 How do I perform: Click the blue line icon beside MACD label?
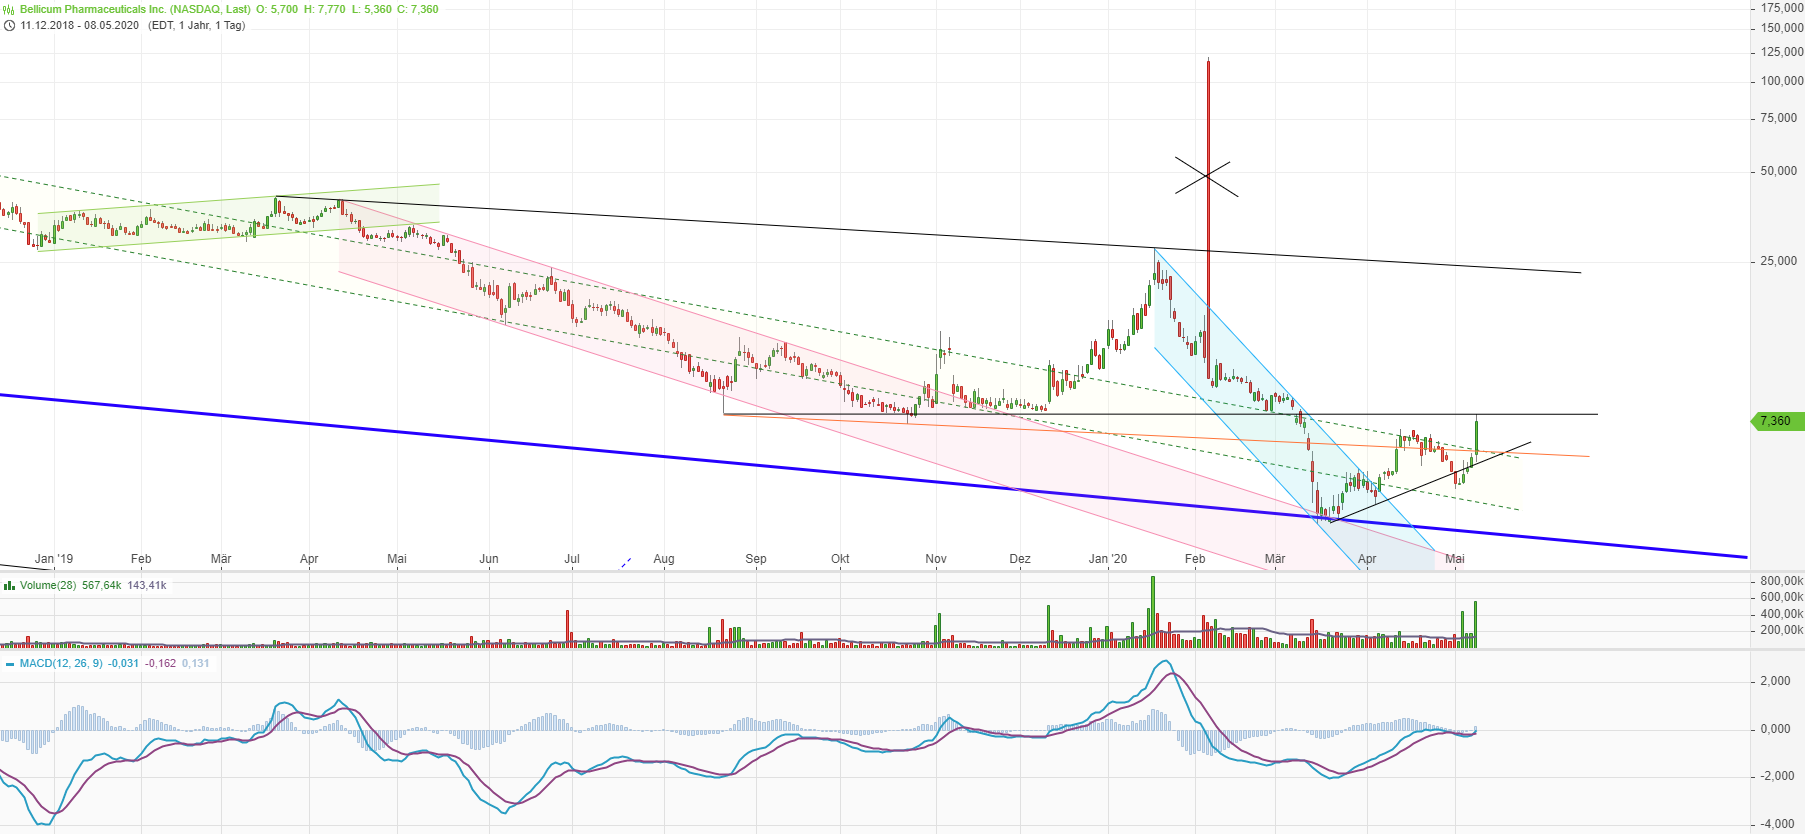9,664
